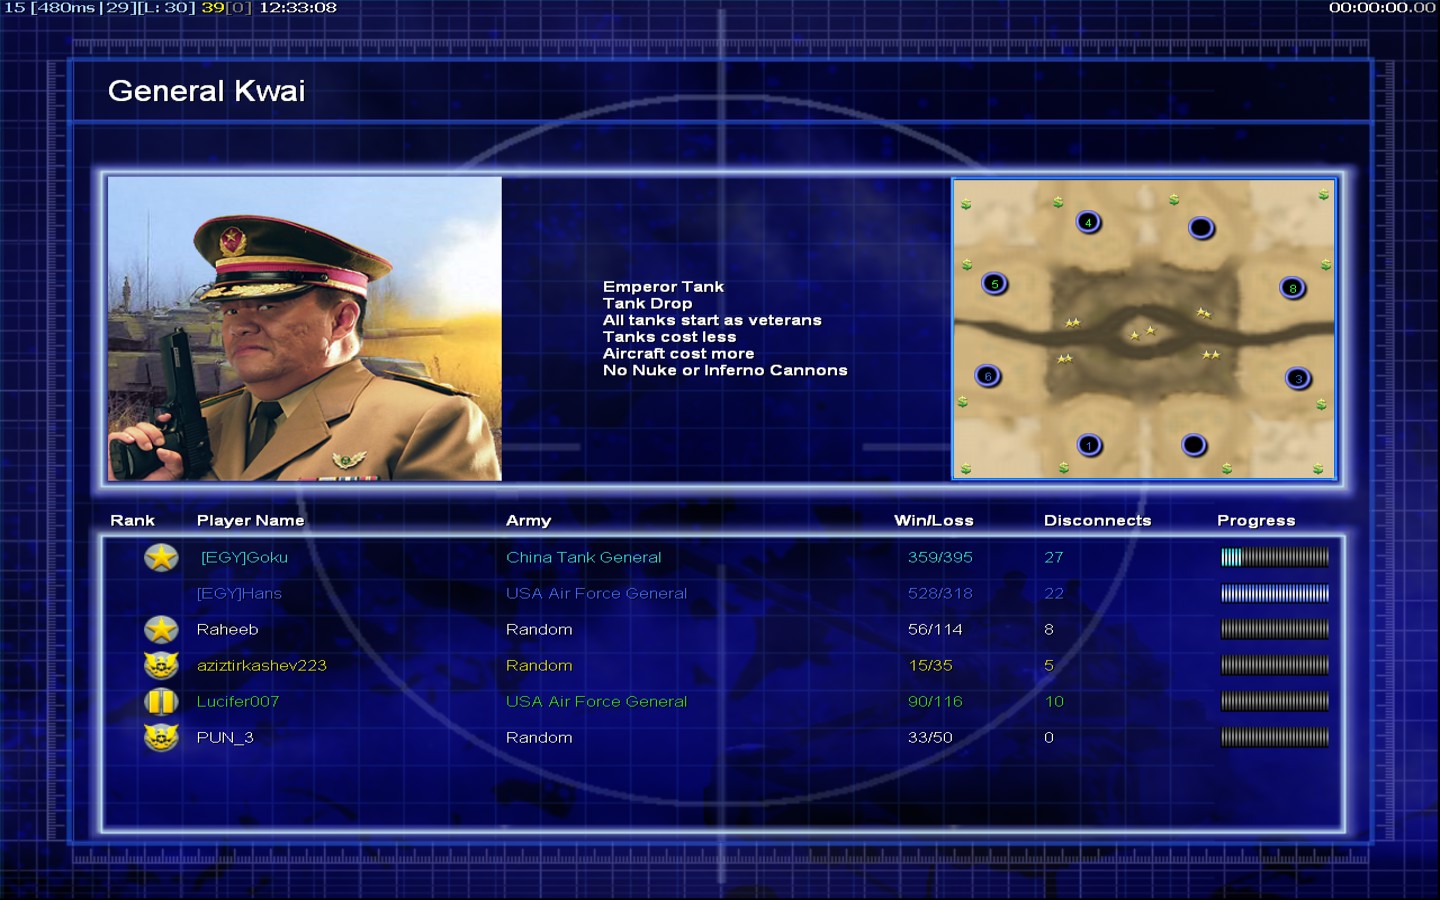Select the rank badge next to aziztirkashev223
Image resolution: width=1440 pixels, height=900 pixels.
(161, 665)
